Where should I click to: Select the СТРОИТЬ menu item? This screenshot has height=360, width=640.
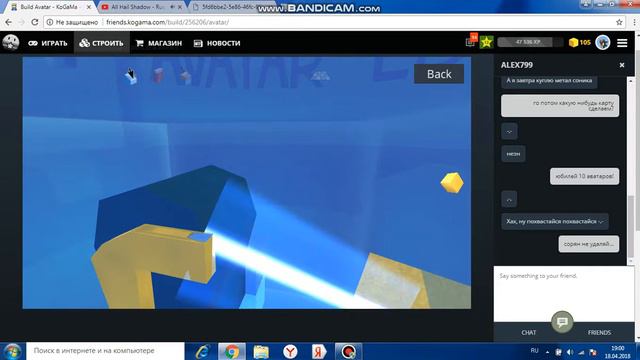(x=102, y=43)
